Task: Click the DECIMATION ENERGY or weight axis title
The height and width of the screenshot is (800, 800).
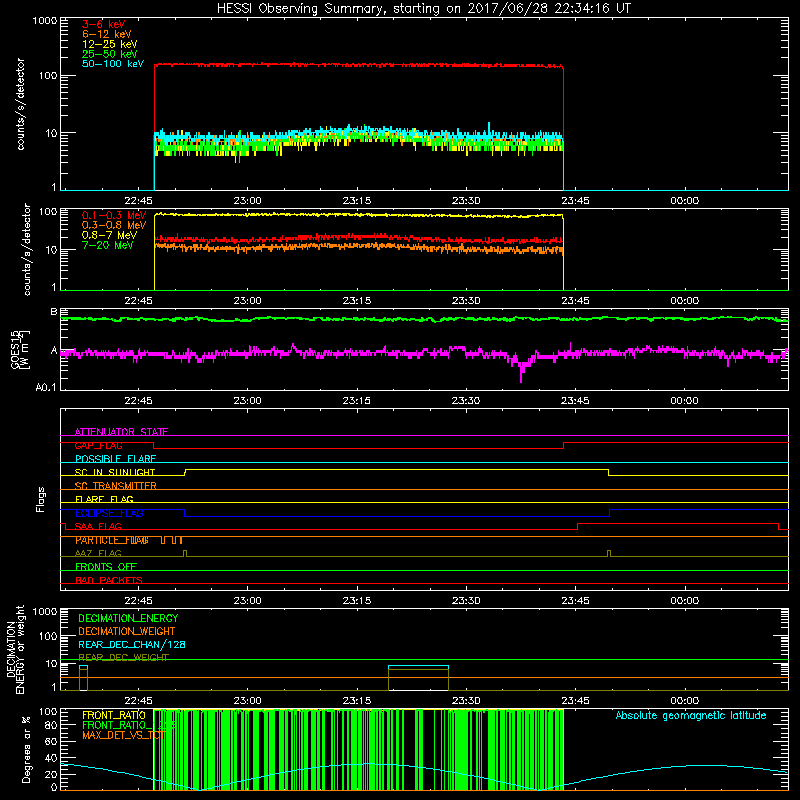Action: coord(16,649)
